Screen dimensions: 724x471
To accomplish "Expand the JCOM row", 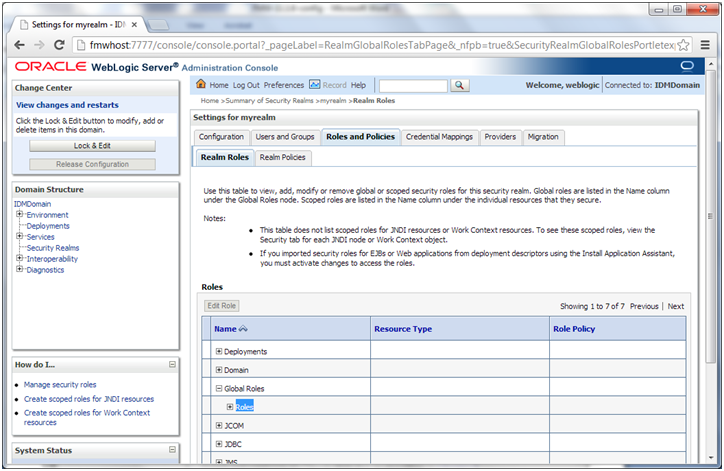I will click(x=219, y=425).
